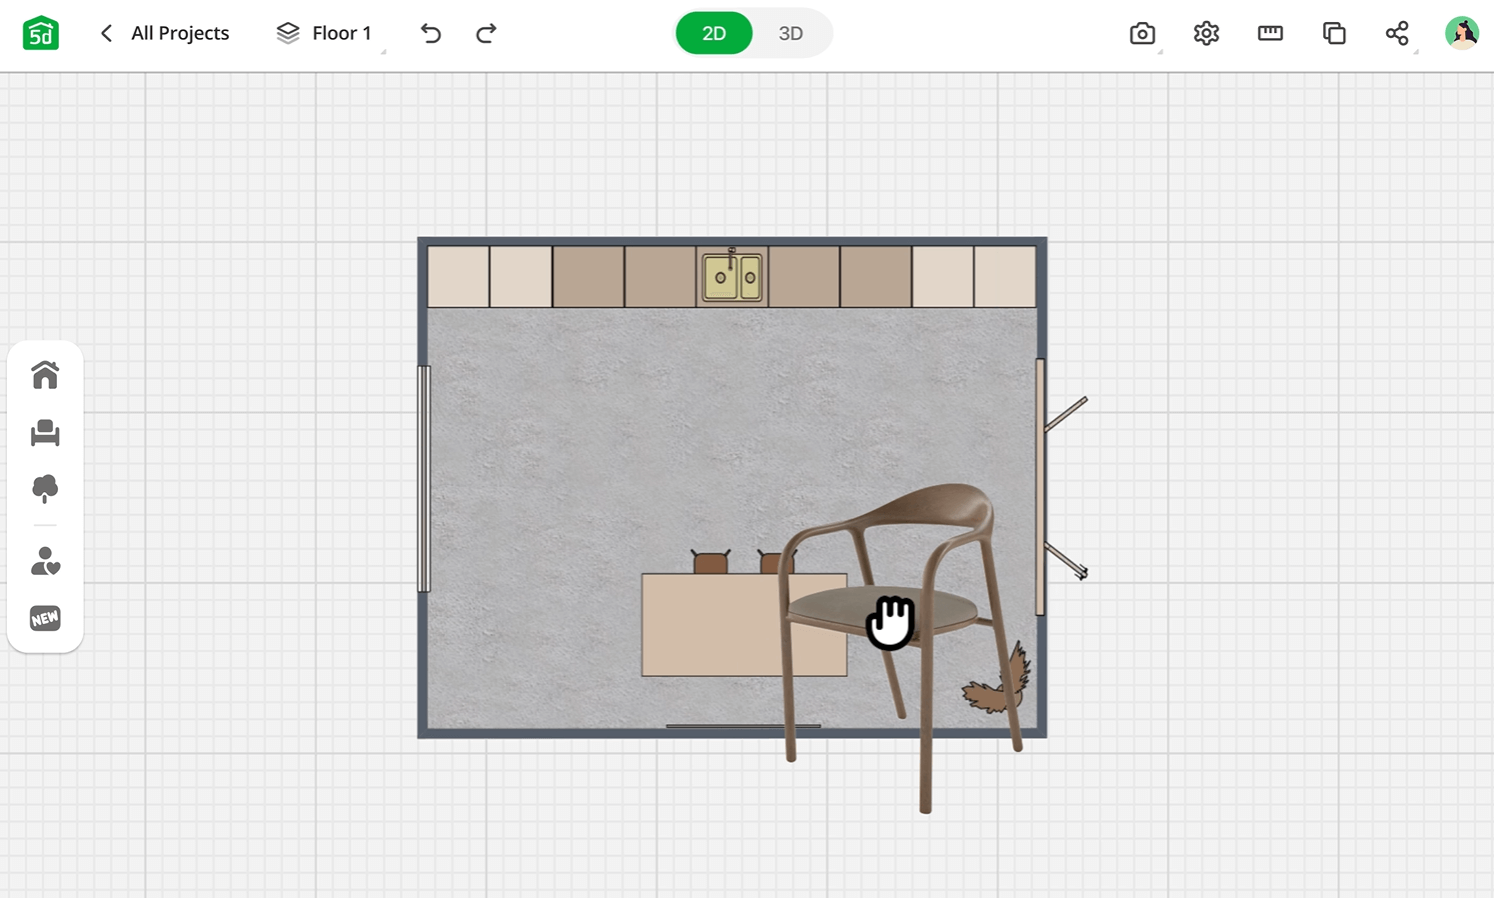Viewport: 1494px width, 898px height.
Task: Open the Floor 1 level dropdown
Action: pyautogui.click(x=325, y=33)
